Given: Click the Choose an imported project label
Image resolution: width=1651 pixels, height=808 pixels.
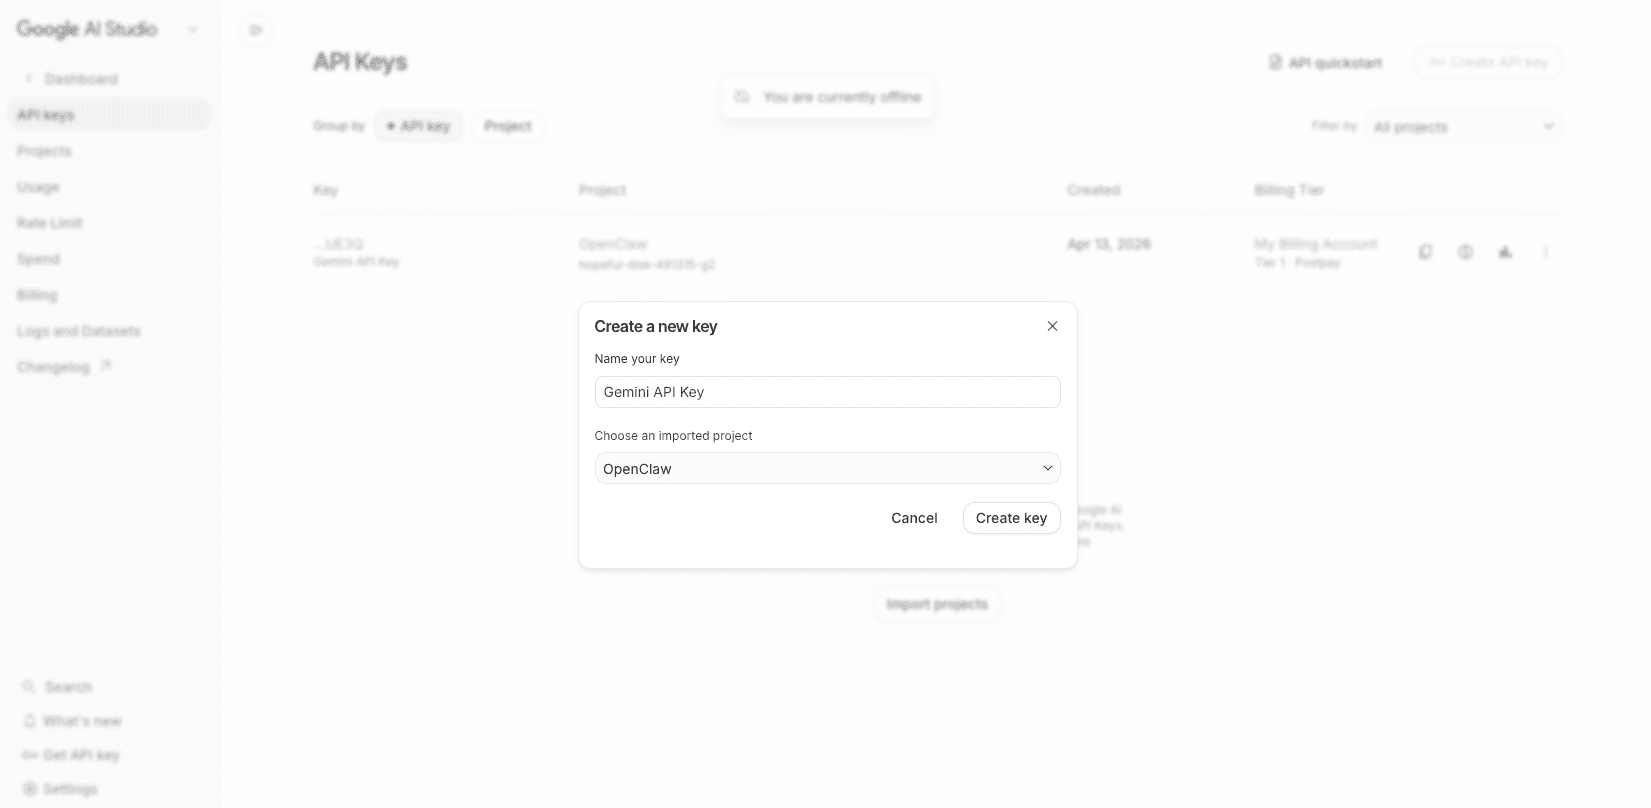Looking at the screenshot, I should pyautogui.click(x=673, y=436).
